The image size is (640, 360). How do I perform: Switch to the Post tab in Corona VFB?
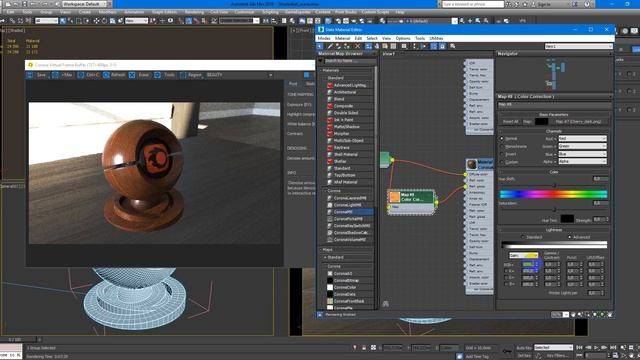(x=293, y=84)
